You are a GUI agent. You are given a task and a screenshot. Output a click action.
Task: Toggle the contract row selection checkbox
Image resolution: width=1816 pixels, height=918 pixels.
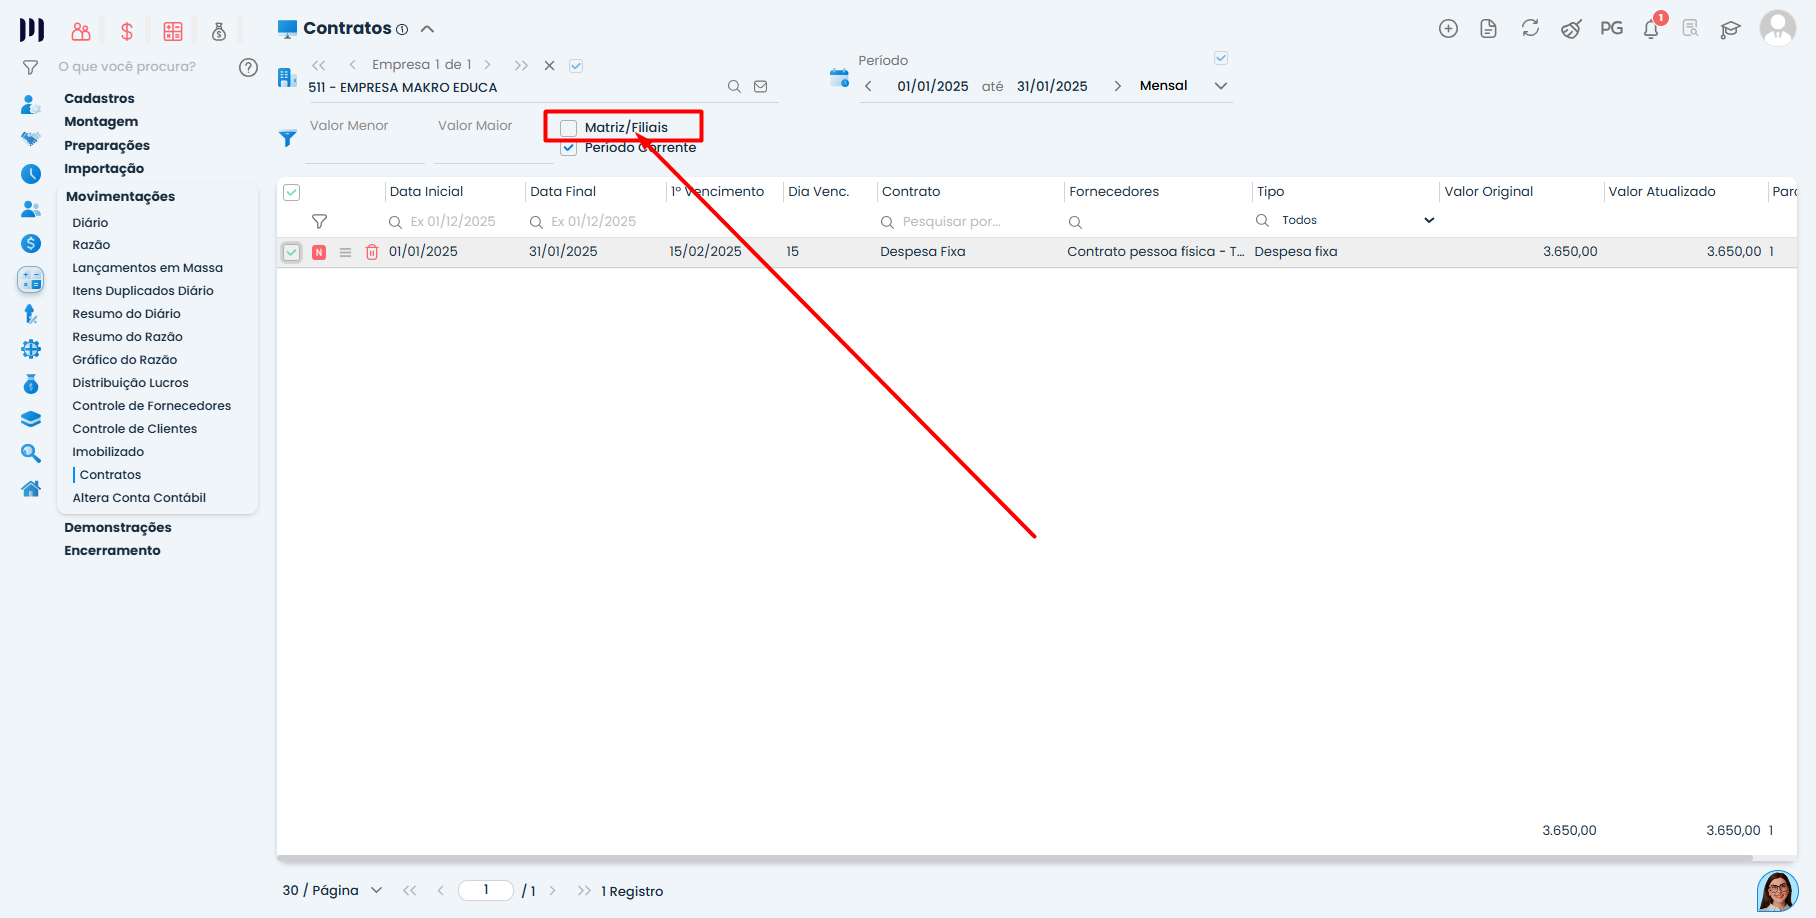[291, 252]
